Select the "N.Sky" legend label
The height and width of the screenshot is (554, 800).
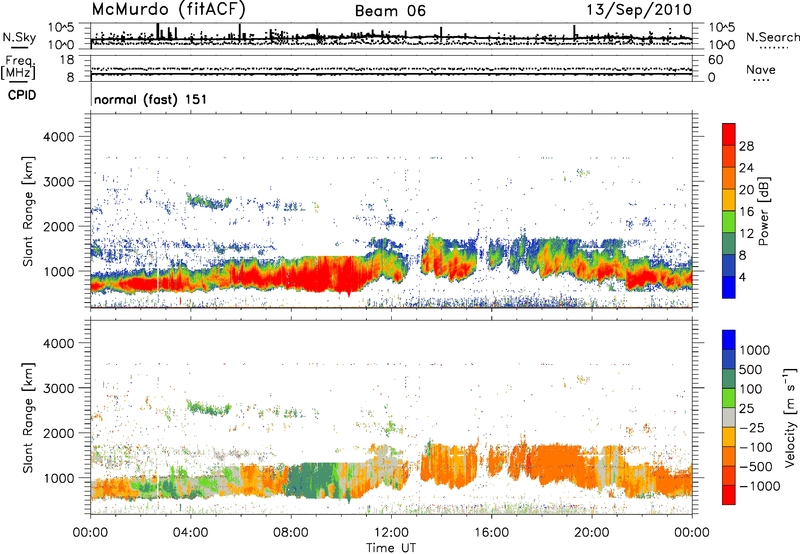19,37
